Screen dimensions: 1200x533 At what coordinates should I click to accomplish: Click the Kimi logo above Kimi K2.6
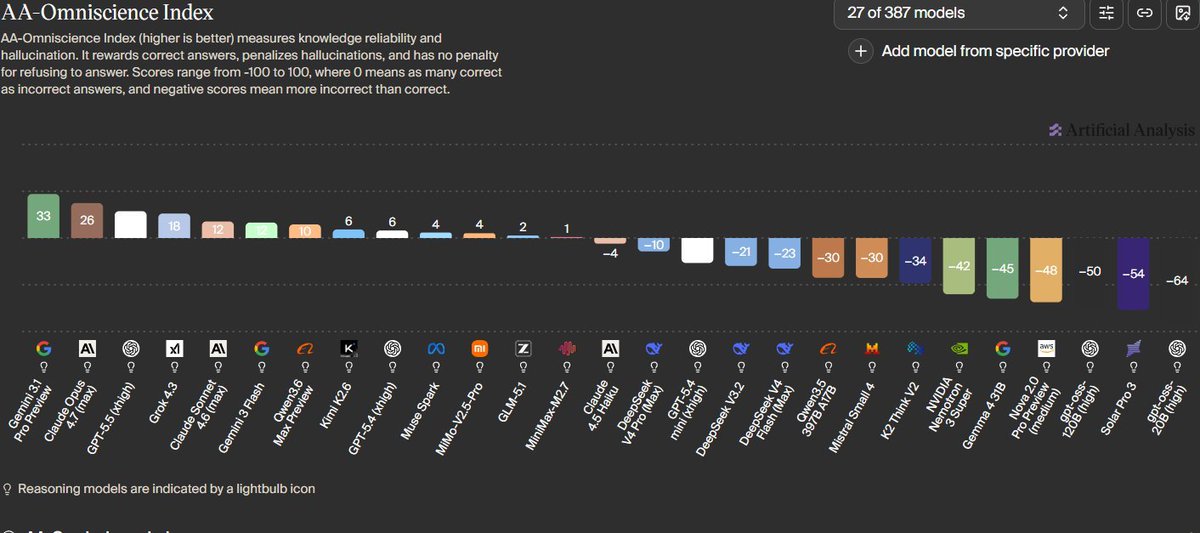(349, 349)
